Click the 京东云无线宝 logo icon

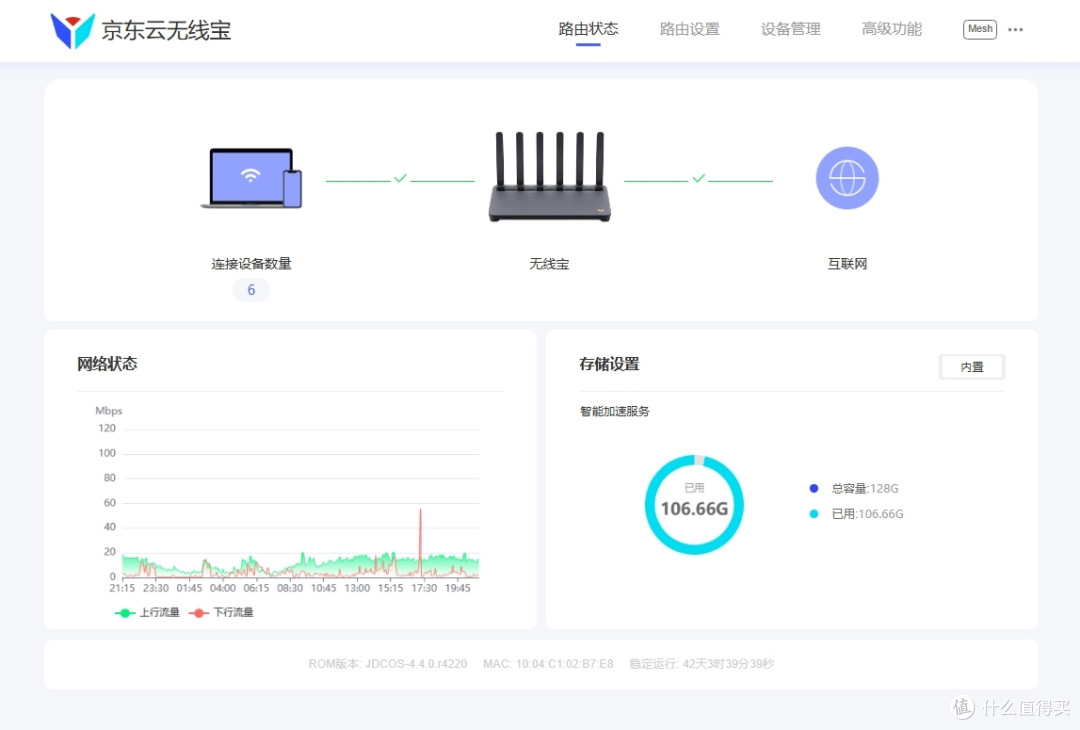point(72,31)
